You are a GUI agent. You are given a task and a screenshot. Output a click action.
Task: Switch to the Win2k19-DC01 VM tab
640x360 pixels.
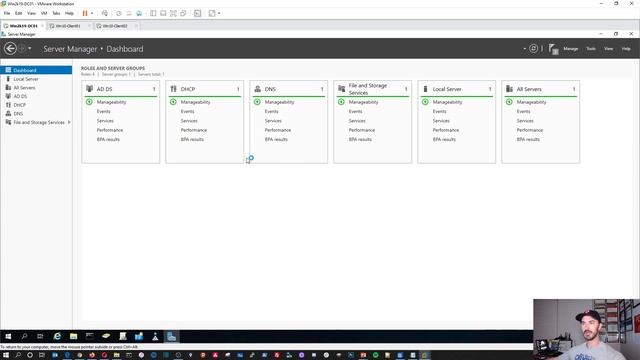click(x=23, y=26)
